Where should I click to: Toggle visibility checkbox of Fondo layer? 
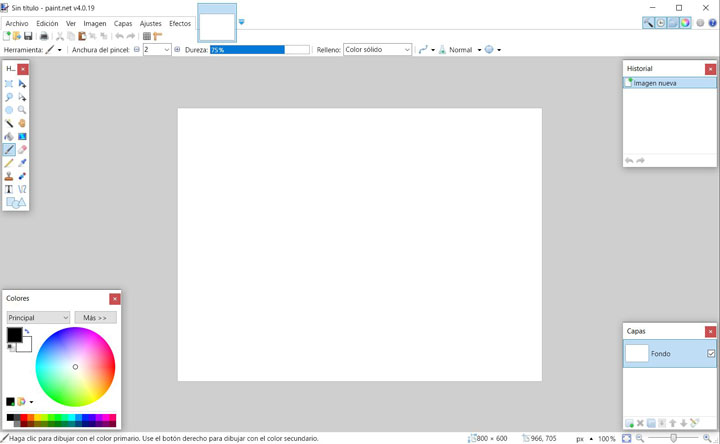click(710, 353)
